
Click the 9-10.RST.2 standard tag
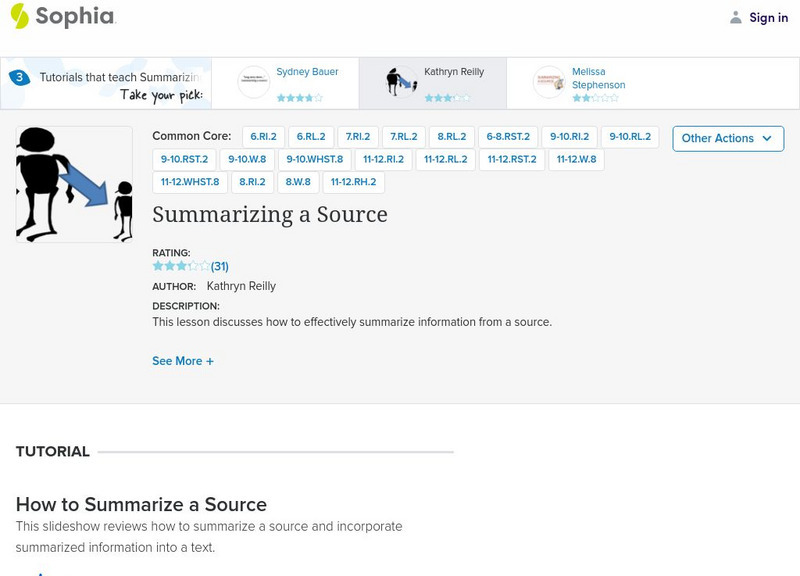184,159
